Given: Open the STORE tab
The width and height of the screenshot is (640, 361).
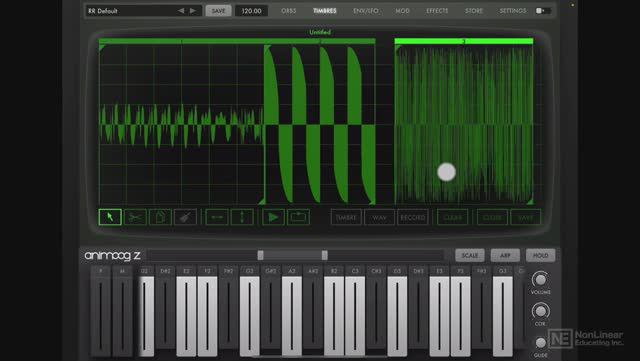Looking at the screenshot, I should [x=474, y=11].
